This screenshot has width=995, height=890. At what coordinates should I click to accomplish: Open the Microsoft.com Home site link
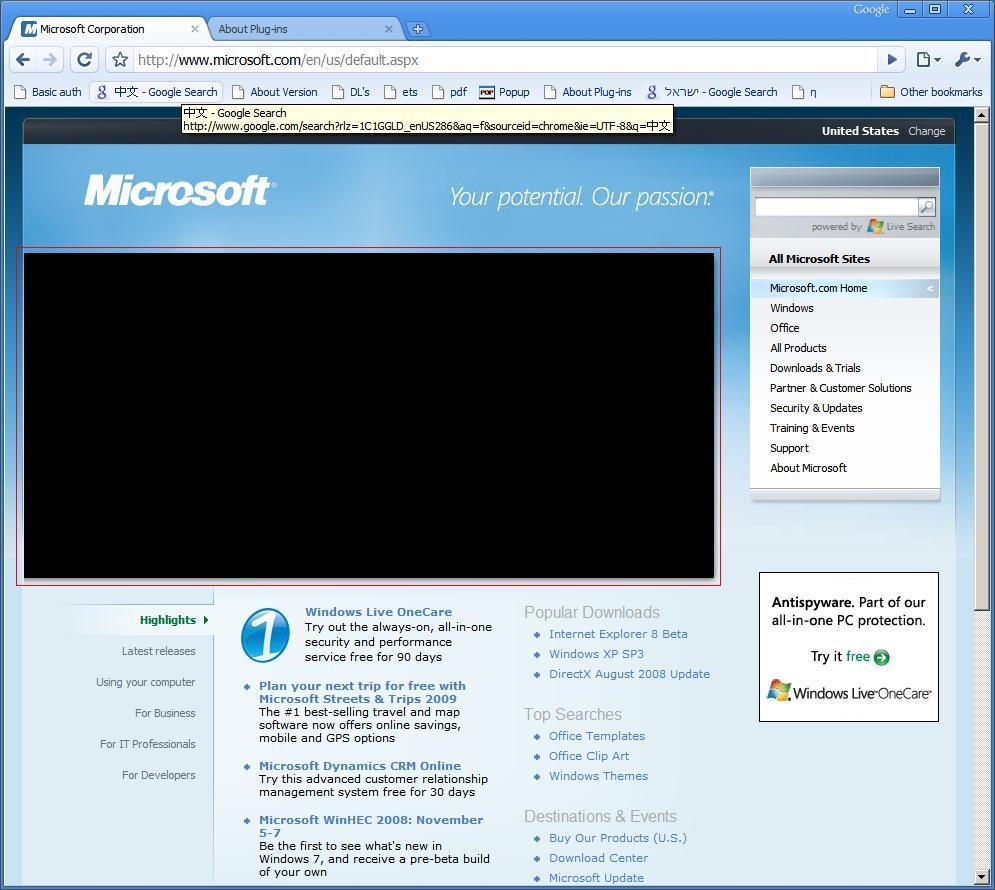[819, 288]
